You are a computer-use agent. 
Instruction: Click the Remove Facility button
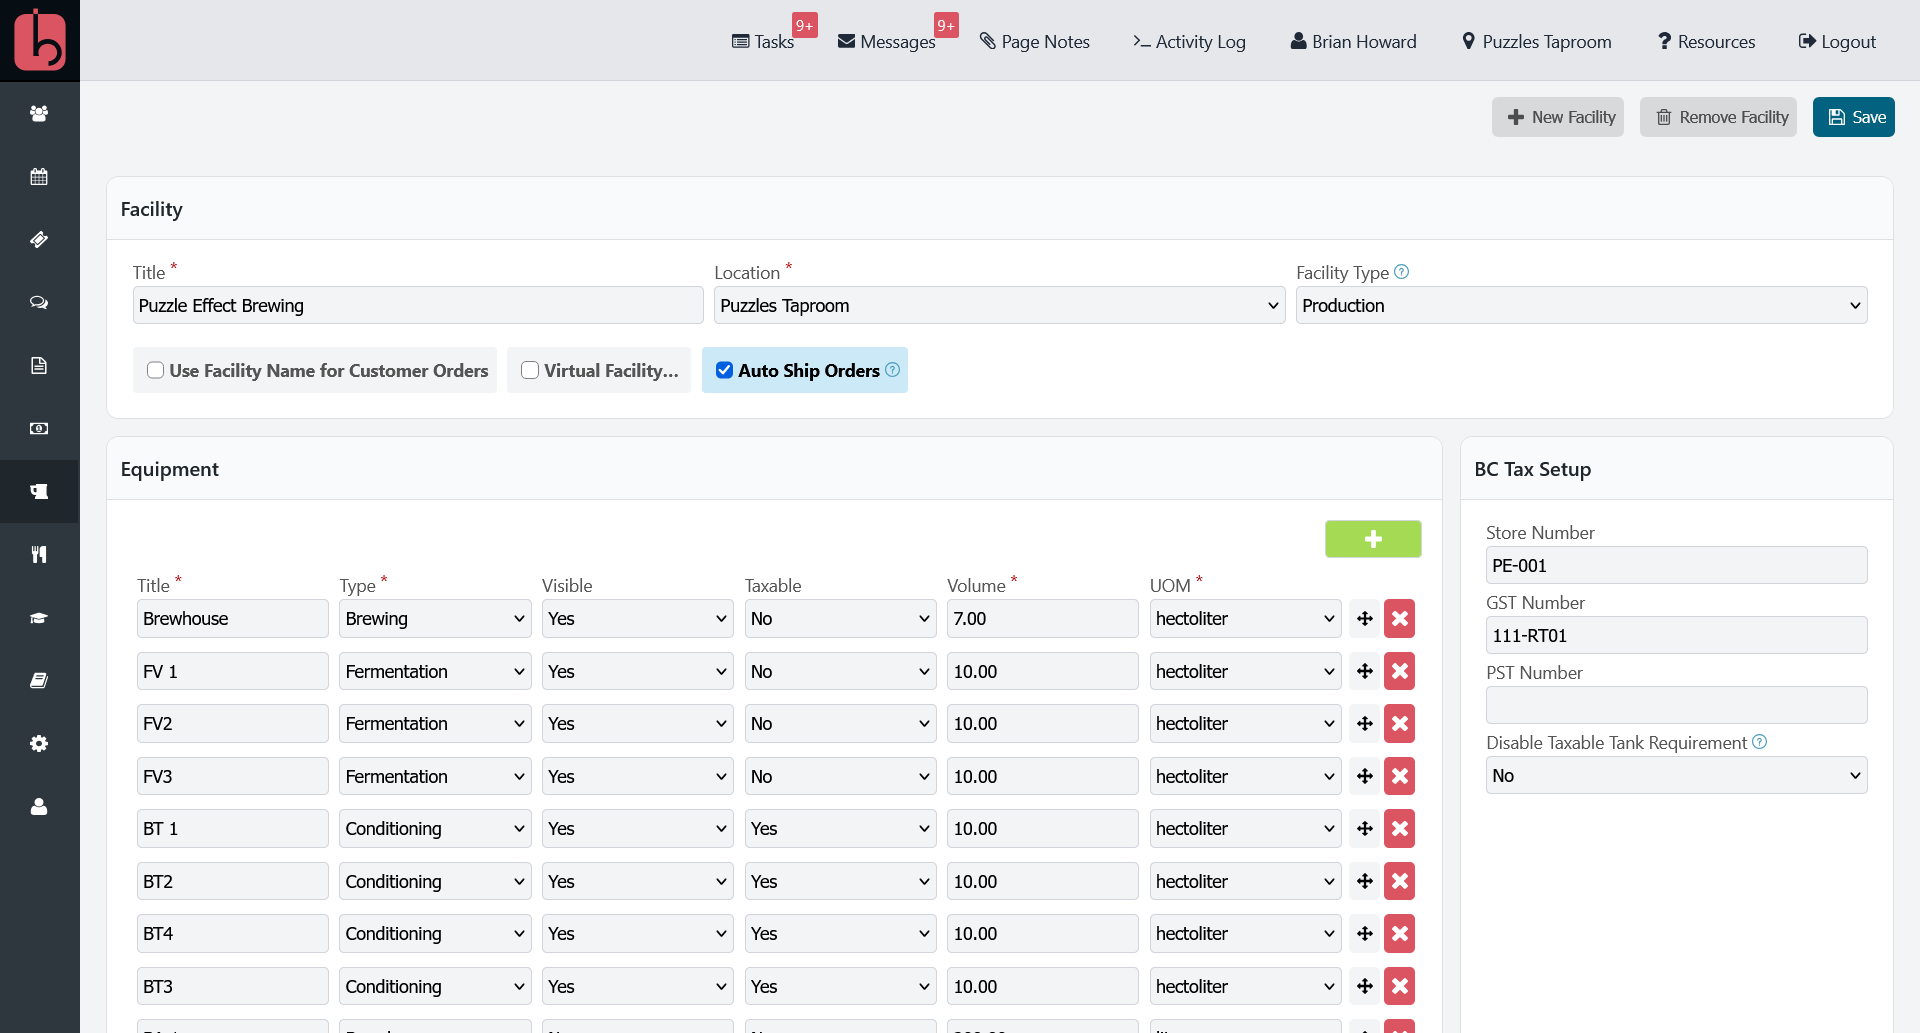(x=1719, y=118)
